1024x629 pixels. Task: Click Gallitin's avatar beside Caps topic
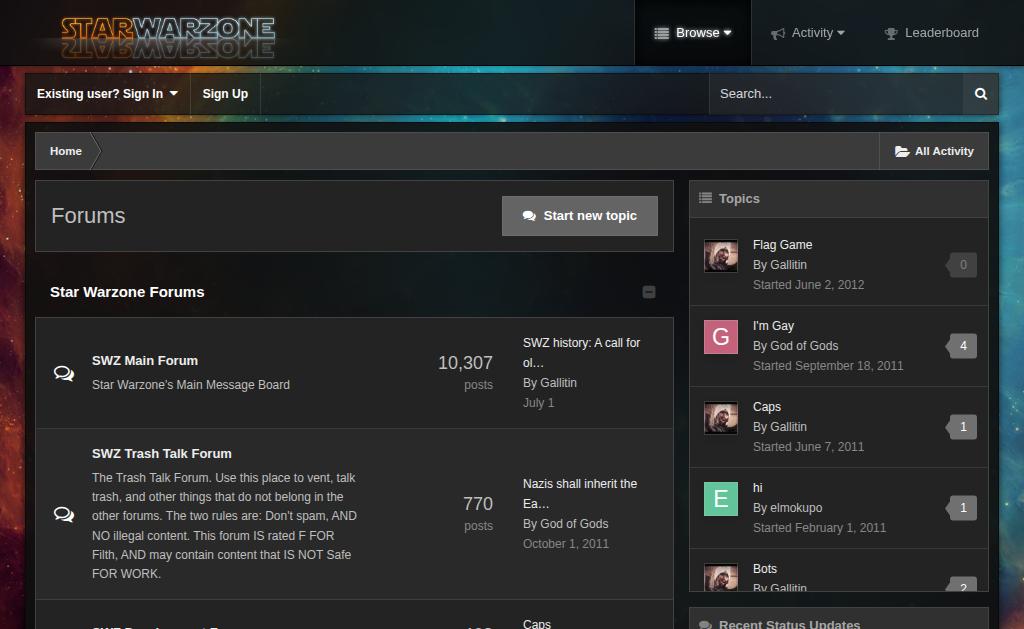click(721, 418)
